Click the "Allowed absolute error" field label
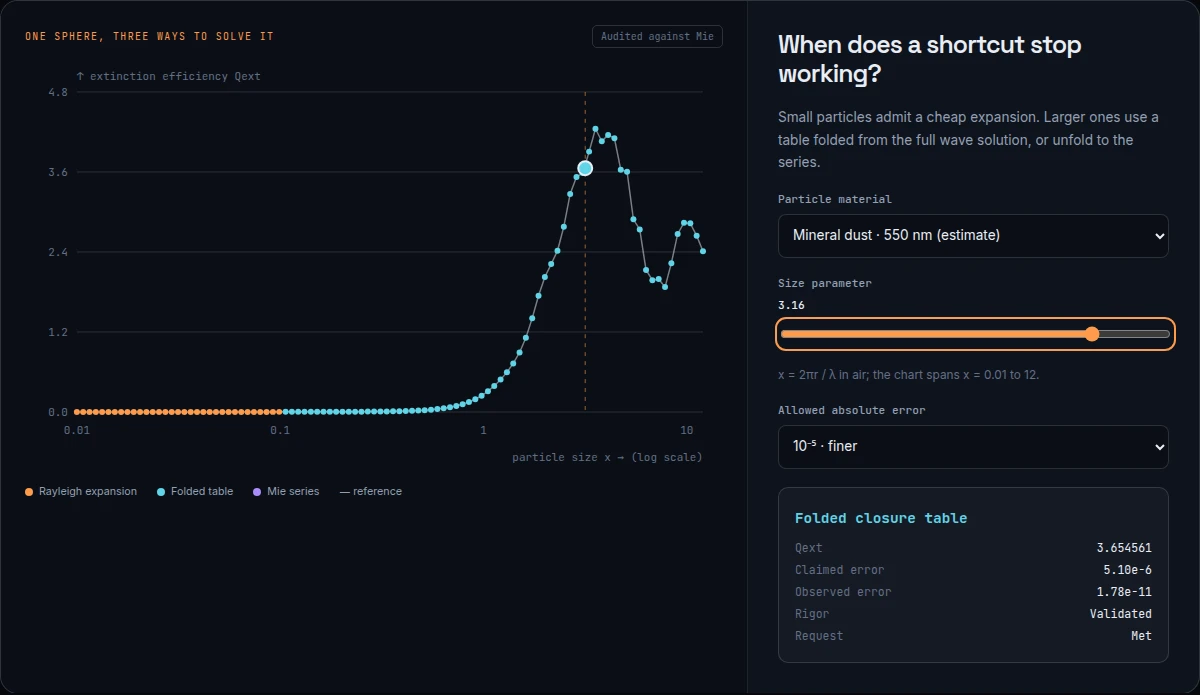Viewport: 1200px width, 695px height. (x=852, y=410)
